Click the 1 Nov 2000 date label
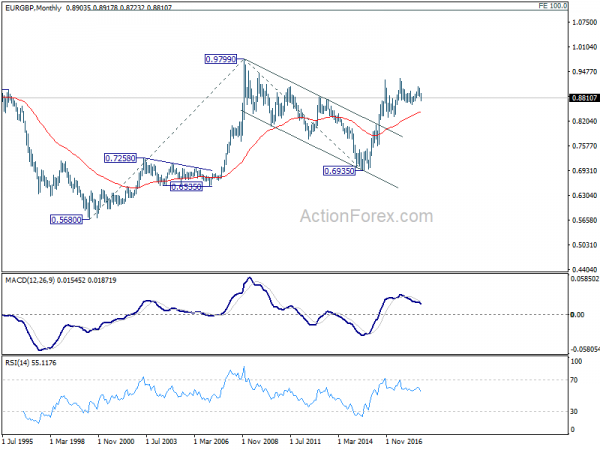 coord(116,441)
